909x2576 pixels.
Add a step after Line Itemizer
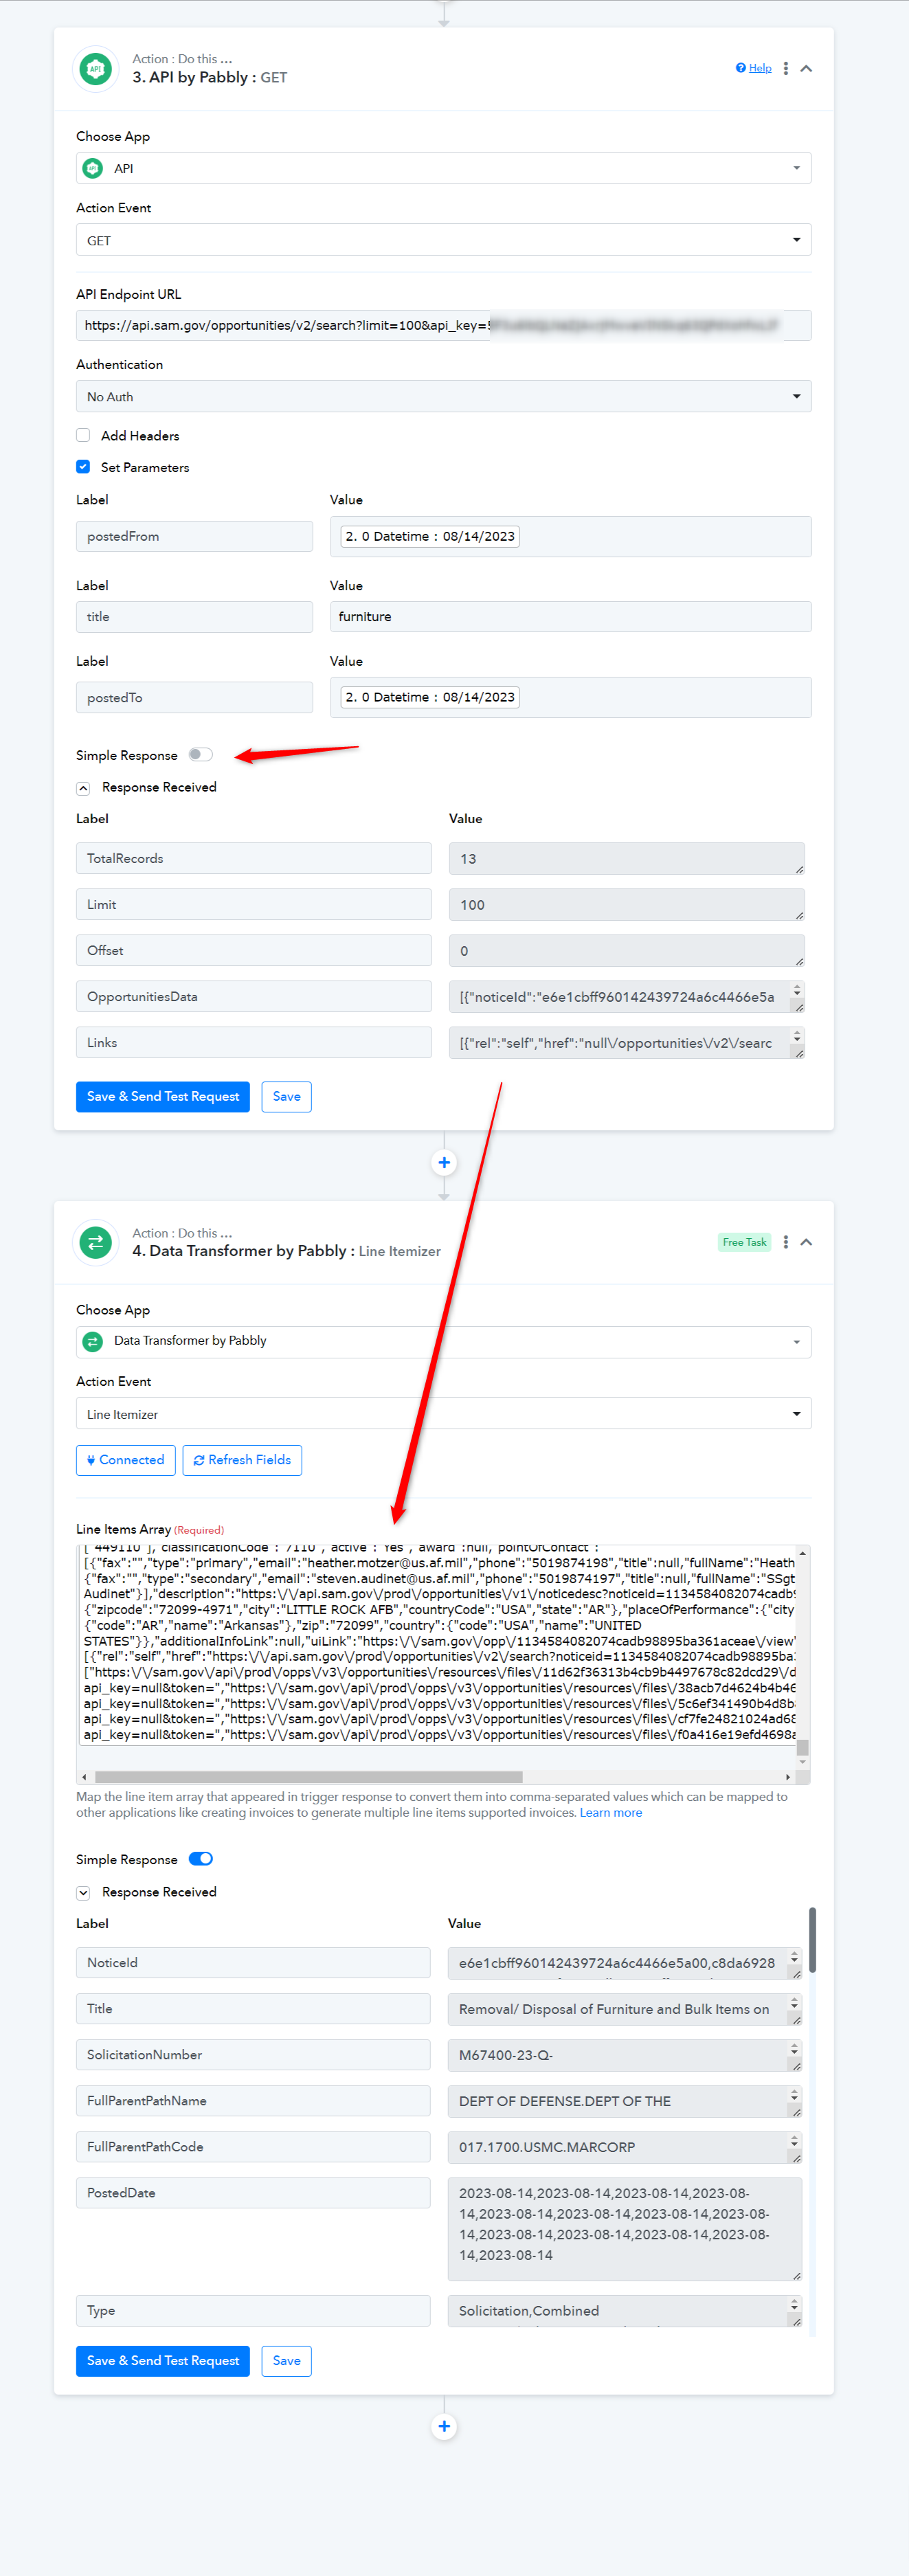(444, 2426)
